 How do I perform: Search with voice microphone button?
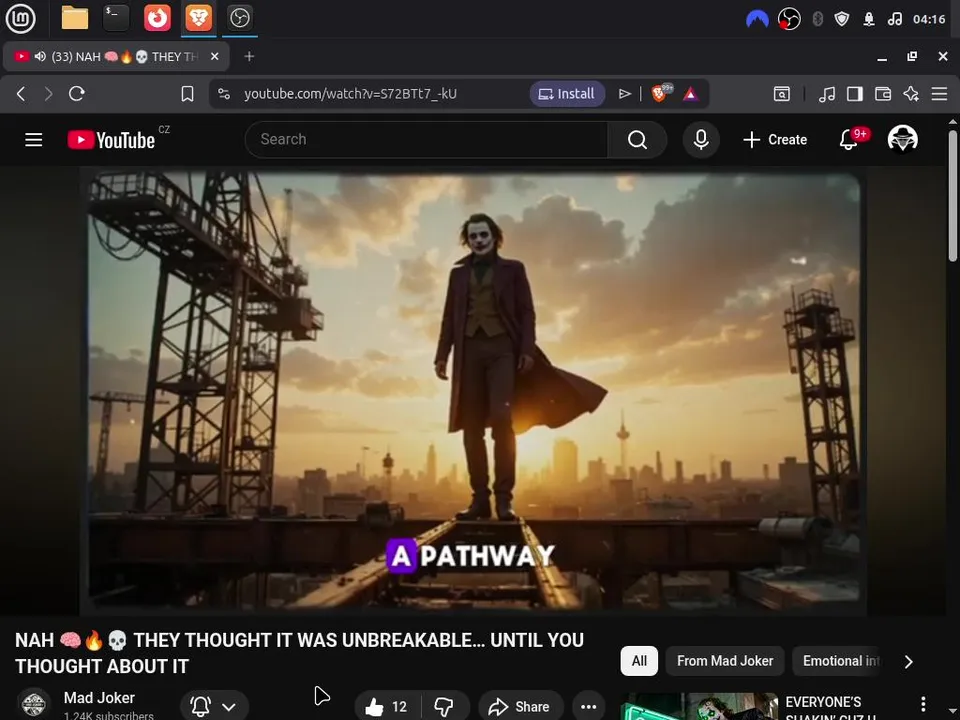pos(701,140)
